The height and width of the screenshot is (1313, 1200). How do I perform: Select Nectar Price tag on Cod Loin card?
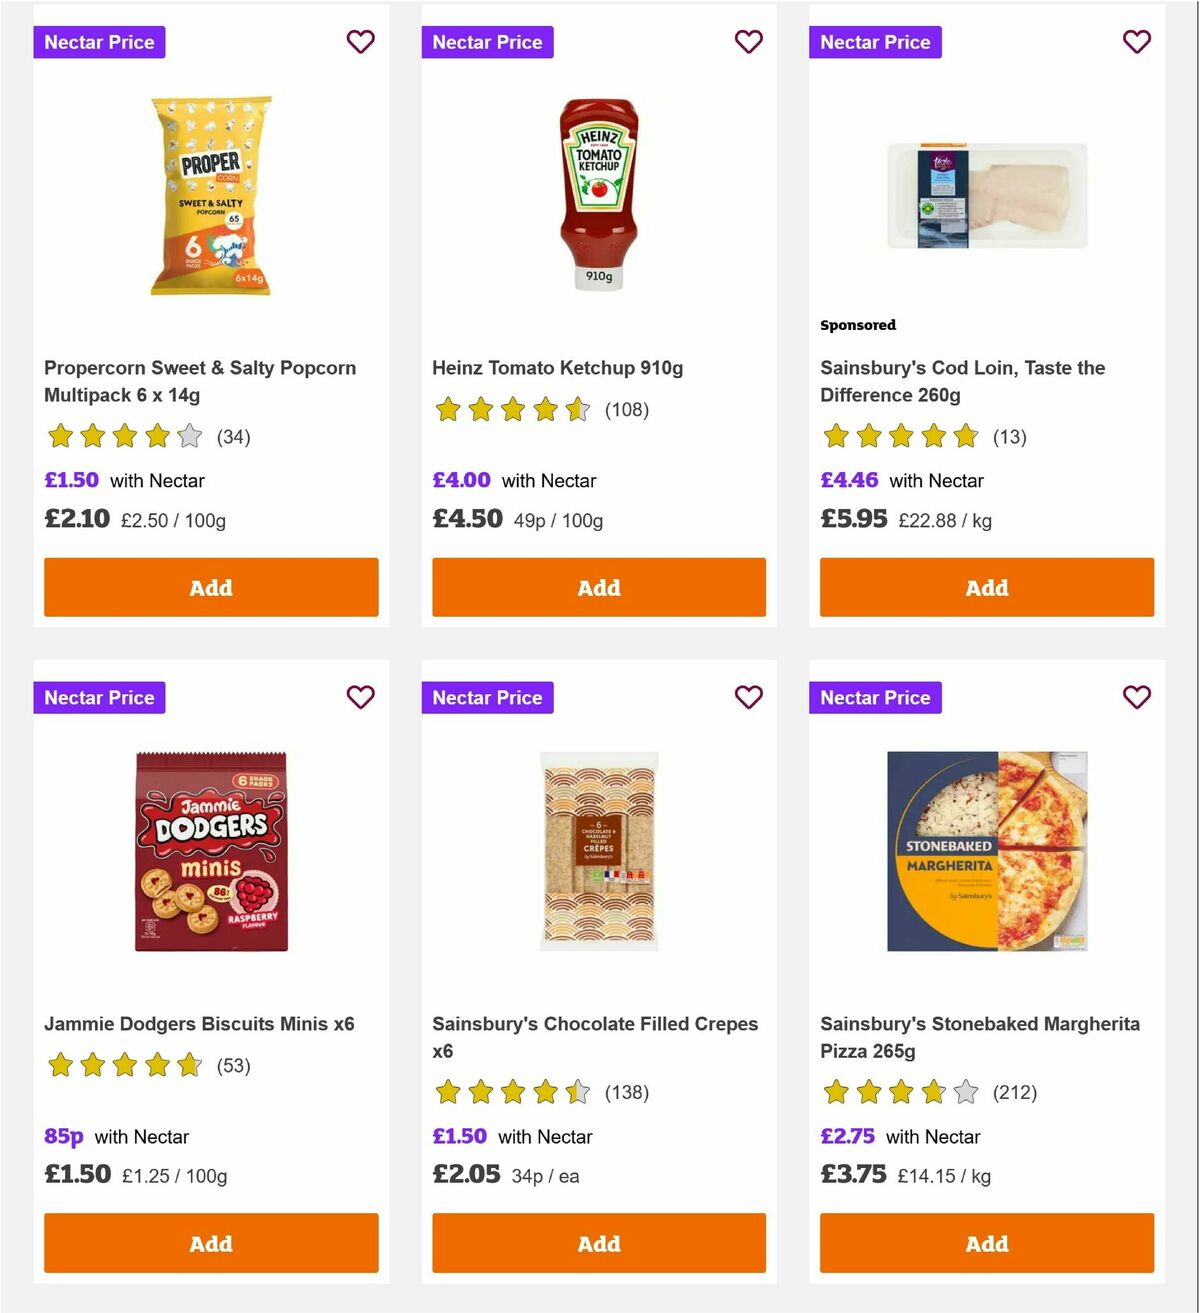(874, 42)
